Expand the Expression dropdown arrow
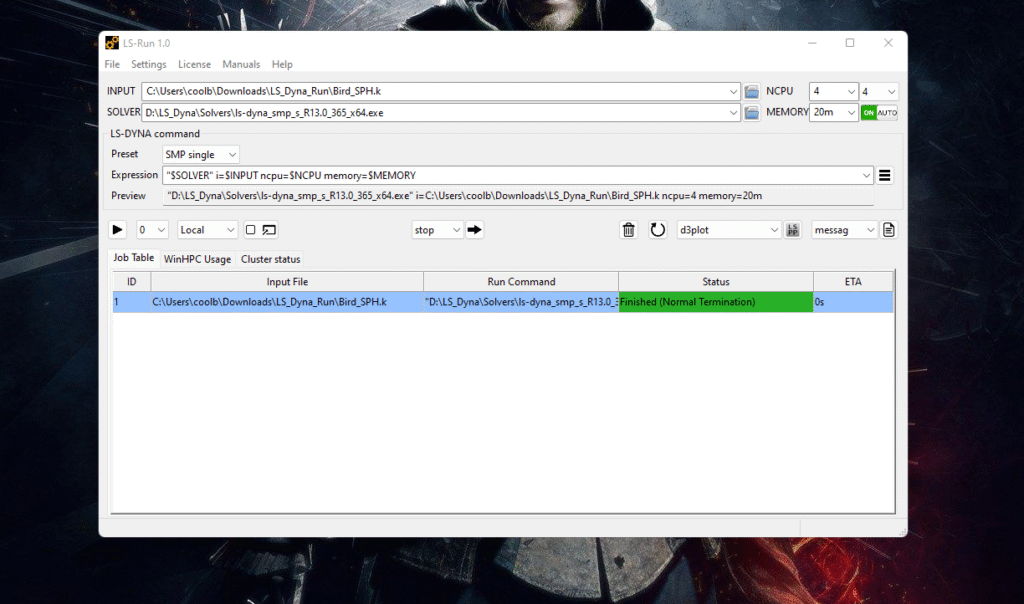This screenshot has width=1024, height=604. click(866, 176)
